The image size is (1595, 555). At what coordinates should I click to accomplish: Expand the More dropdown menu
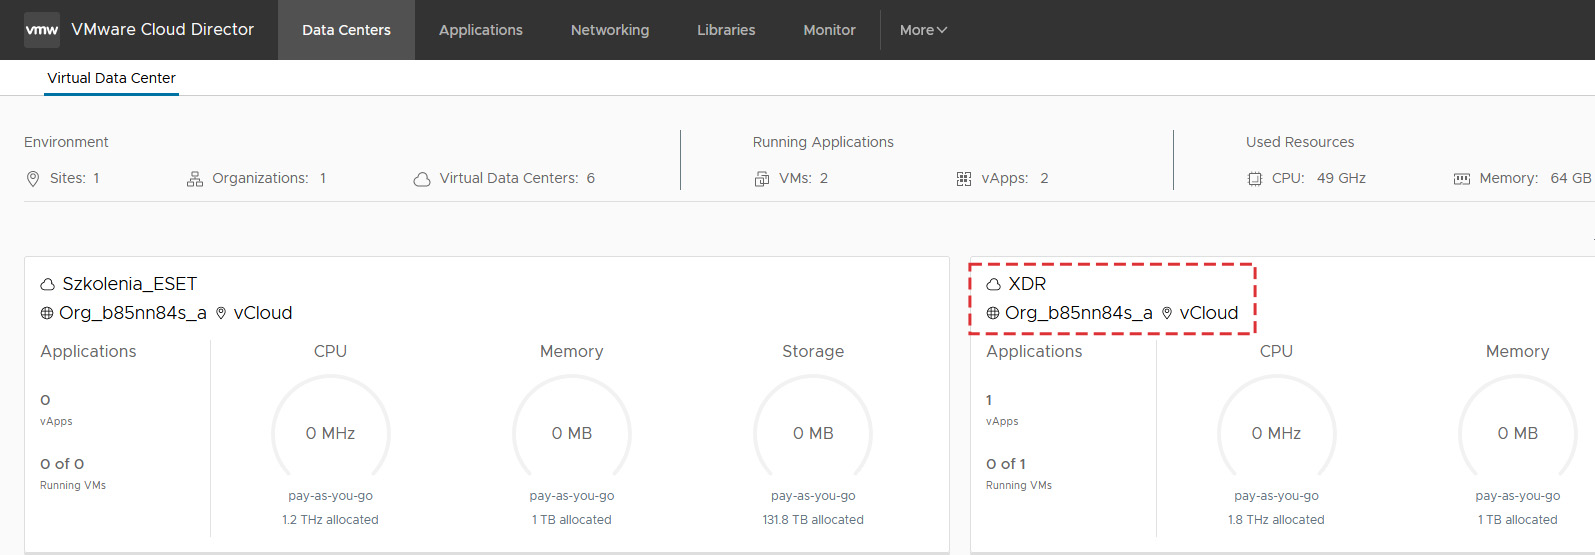coord(922,30)
